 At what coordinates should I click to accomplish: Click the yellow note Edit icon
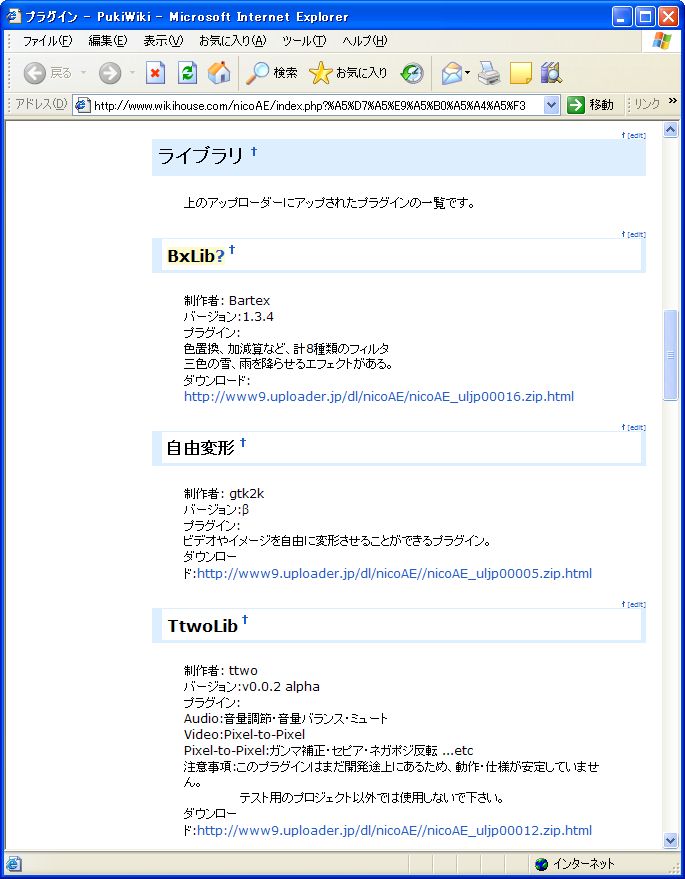point(520,73)
